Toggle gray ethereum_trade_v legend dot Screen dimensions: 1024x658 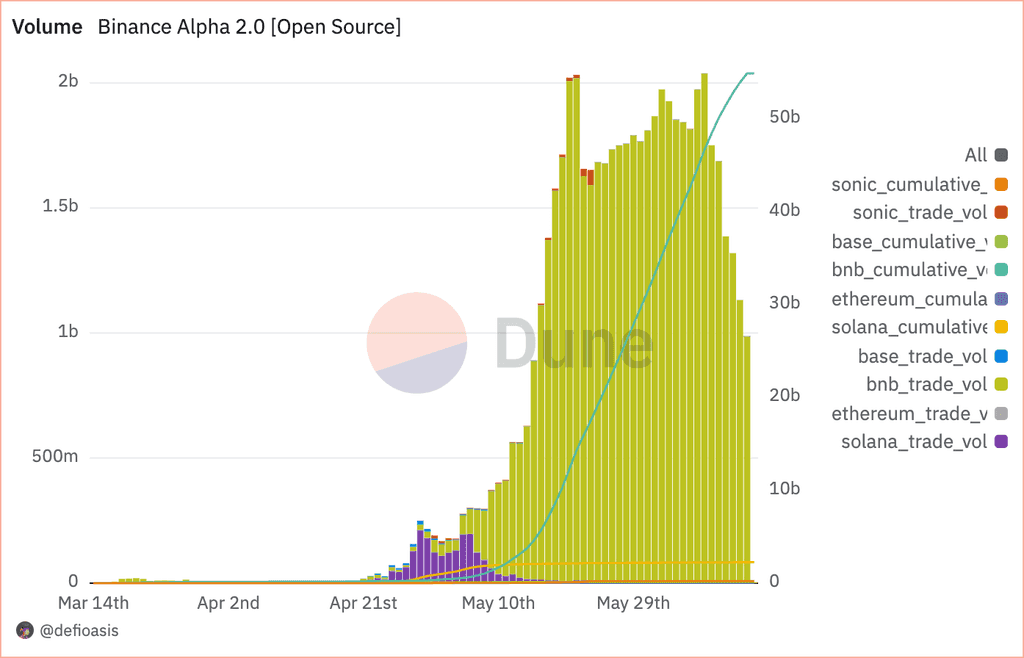1000,414
